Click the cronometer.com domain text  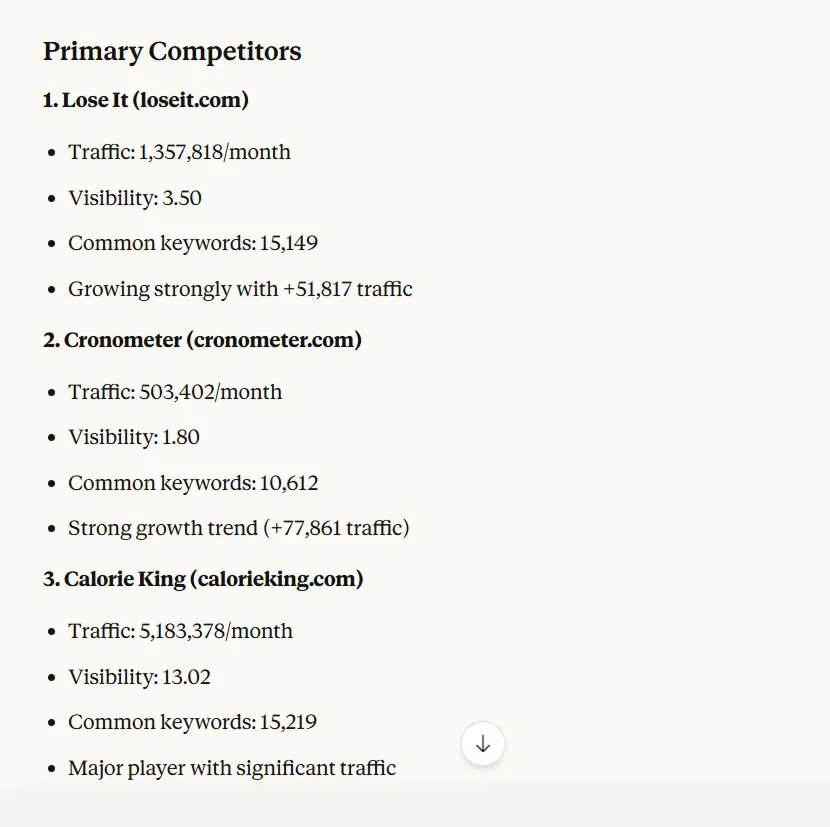tap(274, 340)
